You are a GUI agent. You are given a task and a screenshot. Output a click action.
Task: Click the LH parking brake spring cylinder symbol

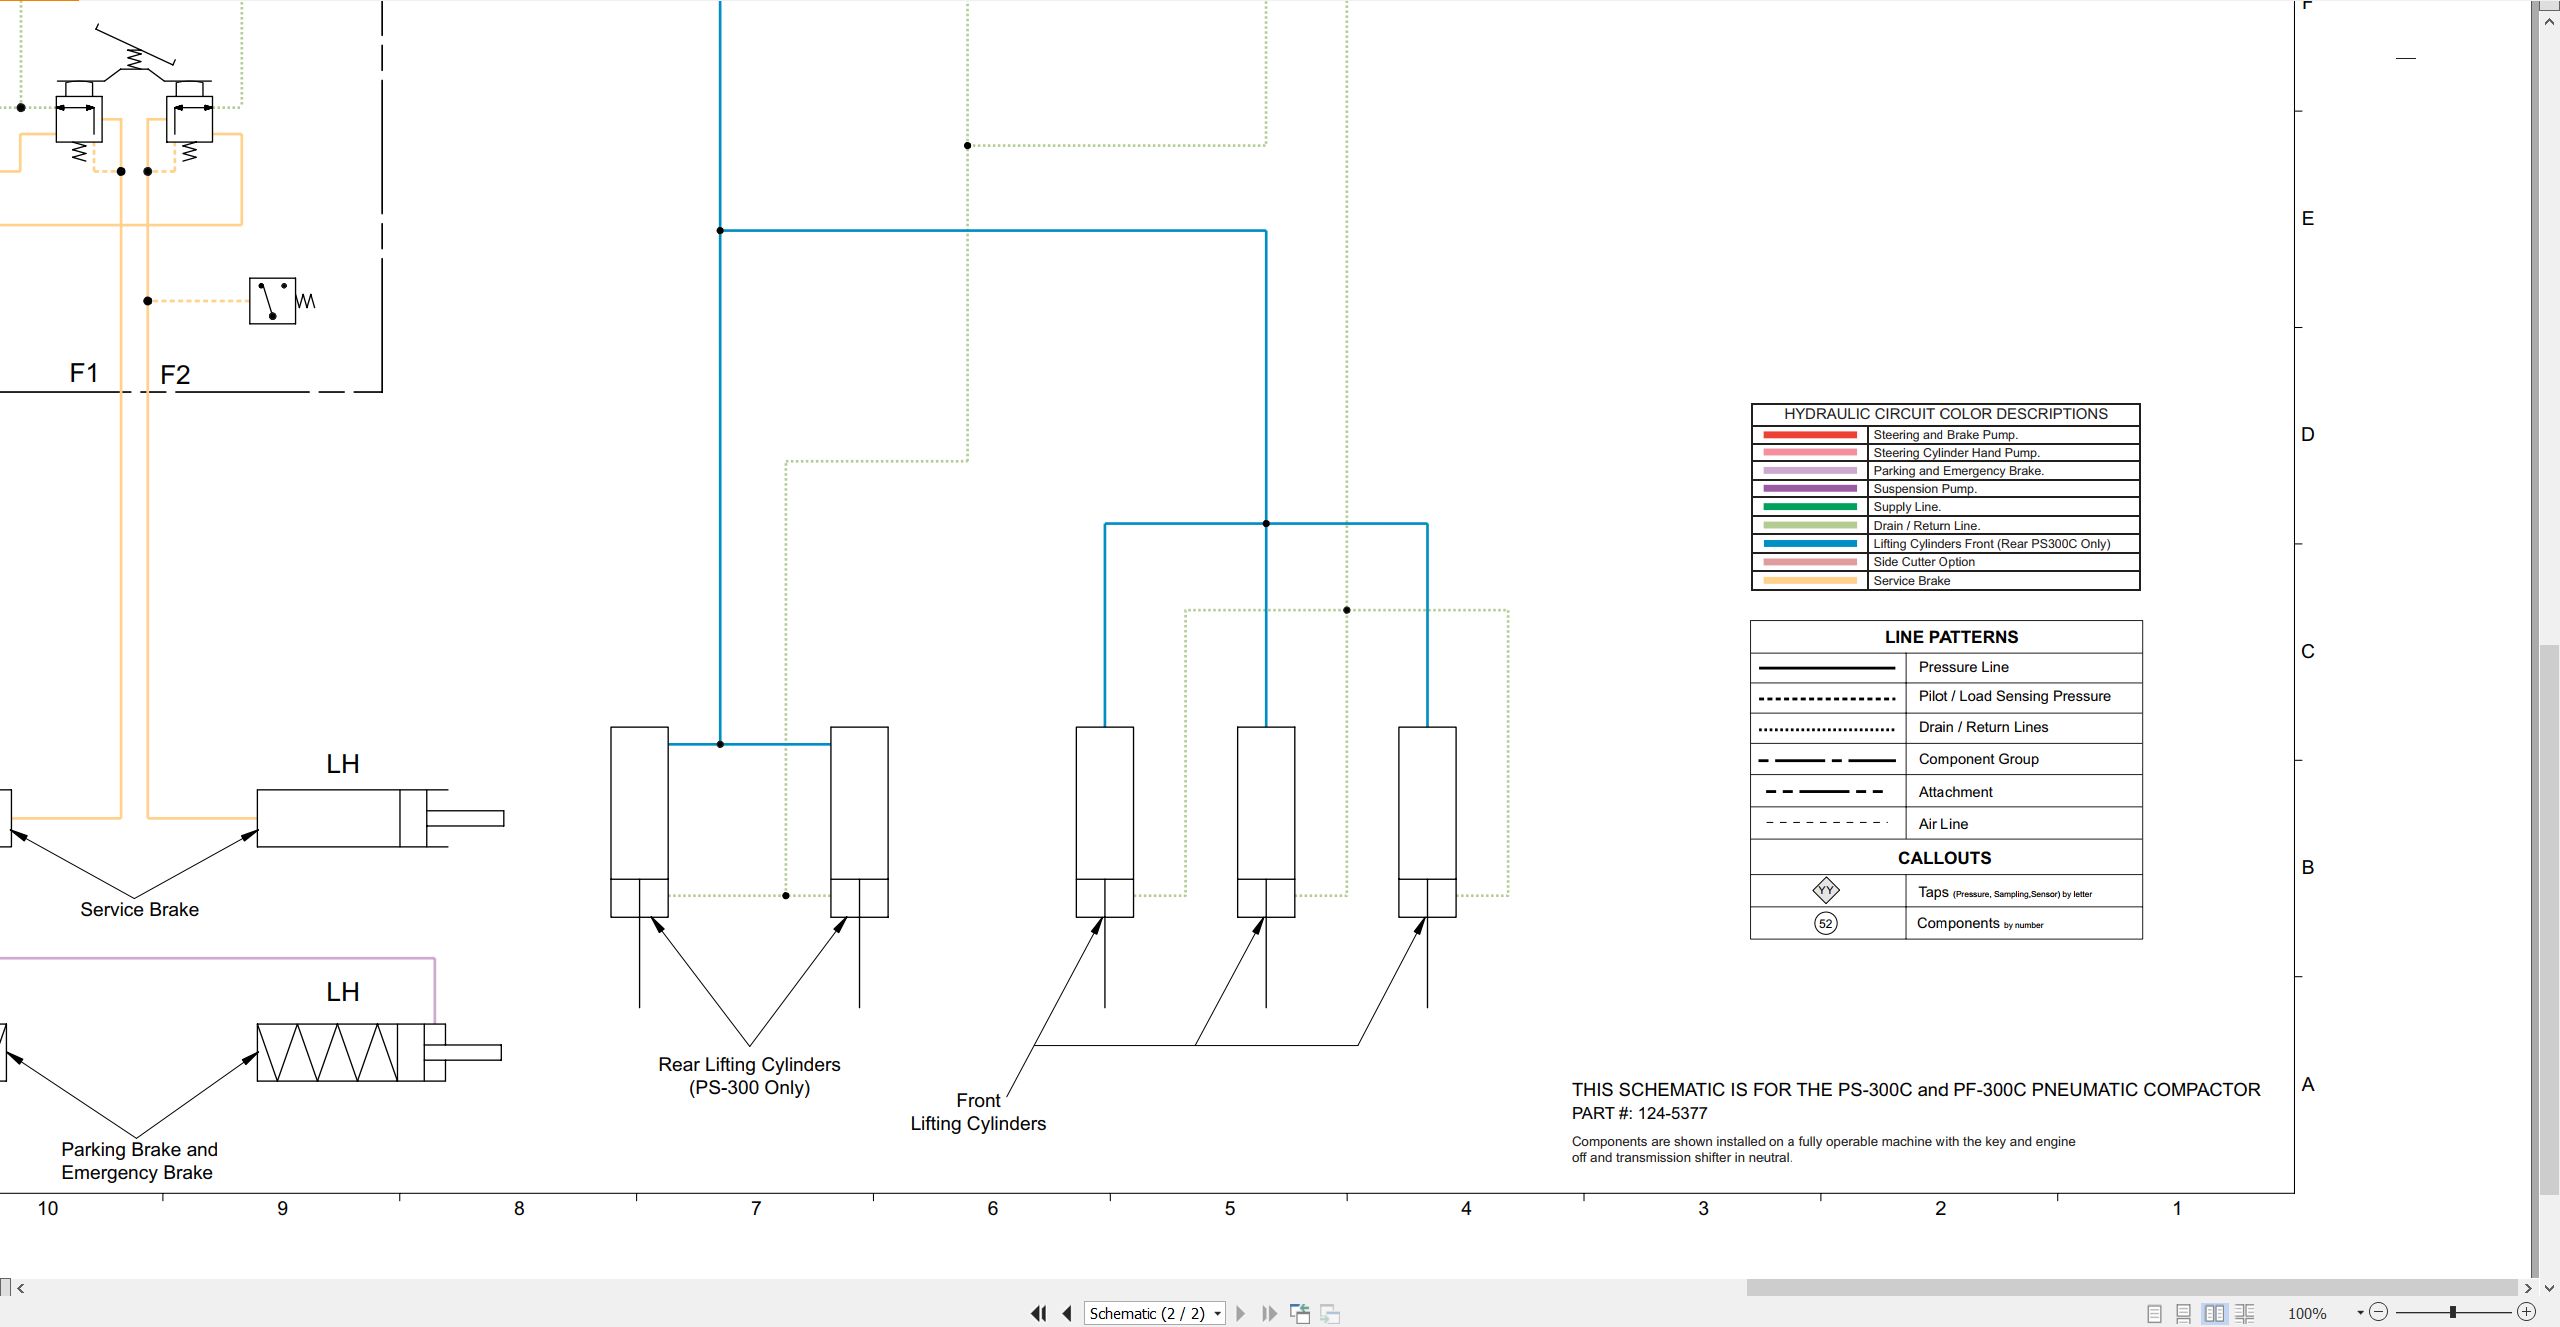tap(379, 1052)
